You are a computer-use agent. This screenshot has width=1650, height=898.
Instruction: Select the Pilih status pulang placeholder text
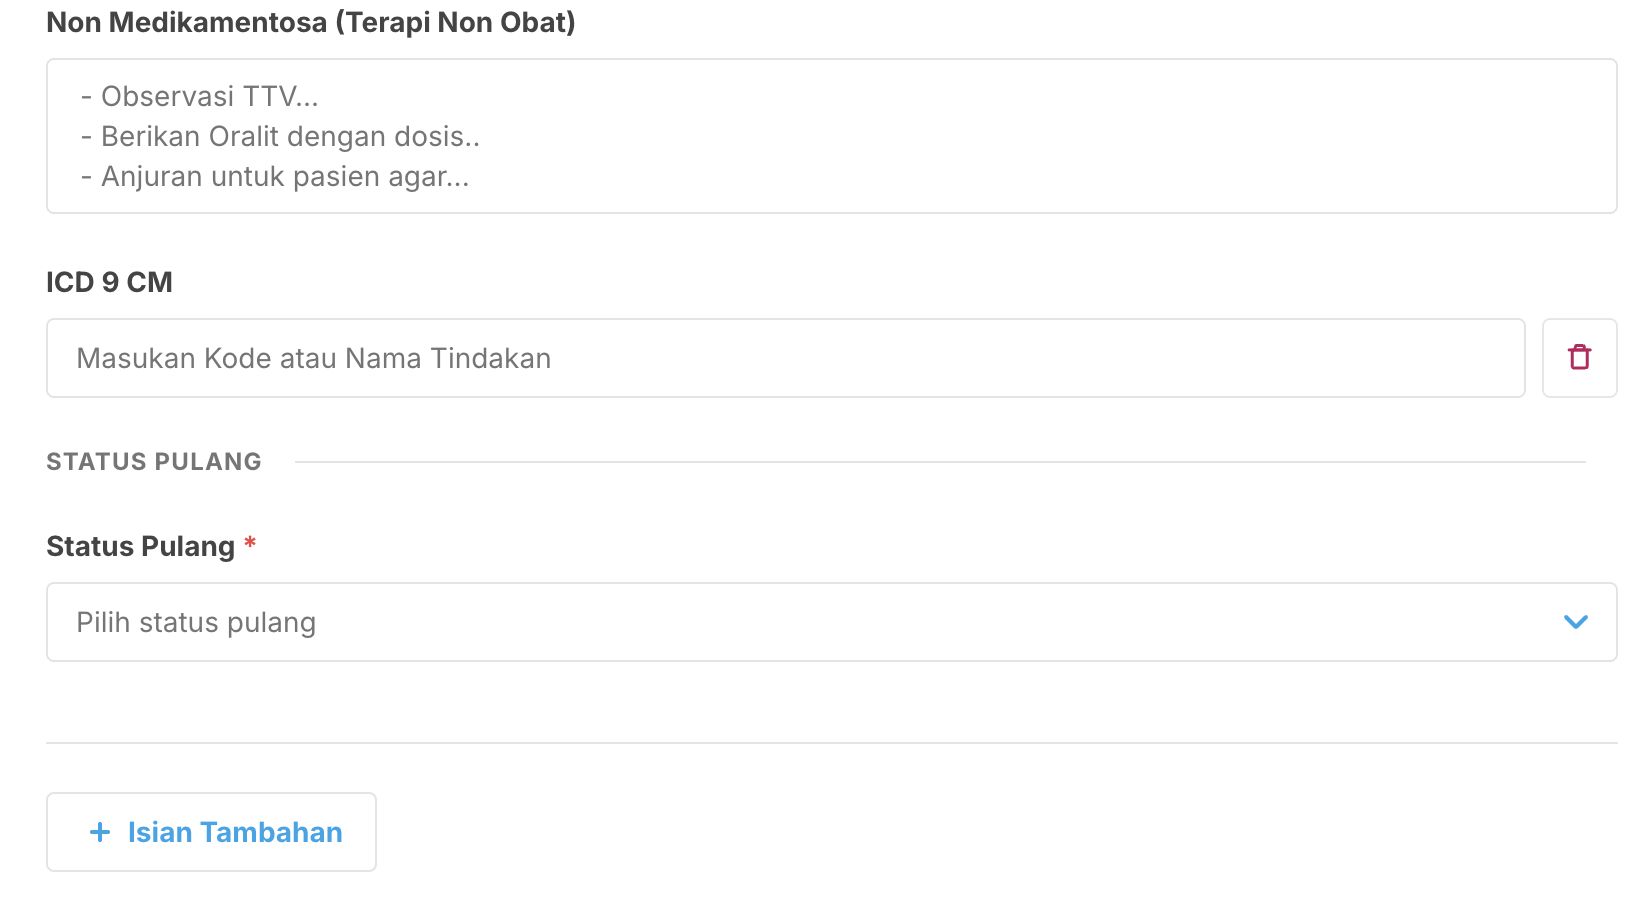[x=196, y=622]
